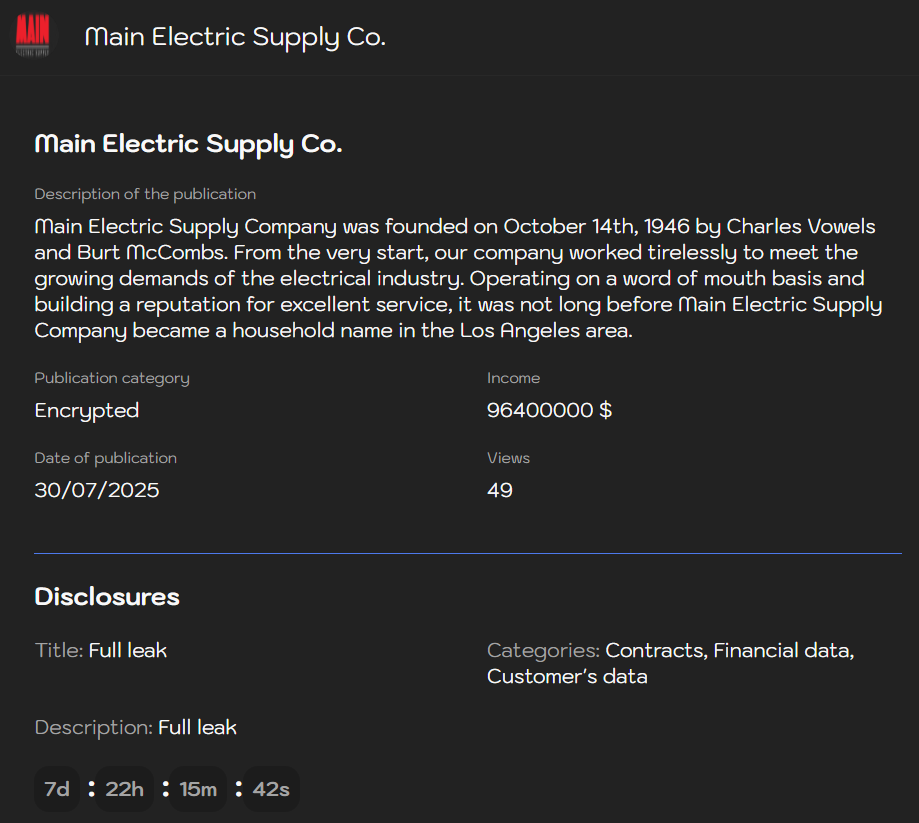Screen dimensions: 919x823
Task: Click the header title Main Electric Supply Co.
Action: [235, 37]
